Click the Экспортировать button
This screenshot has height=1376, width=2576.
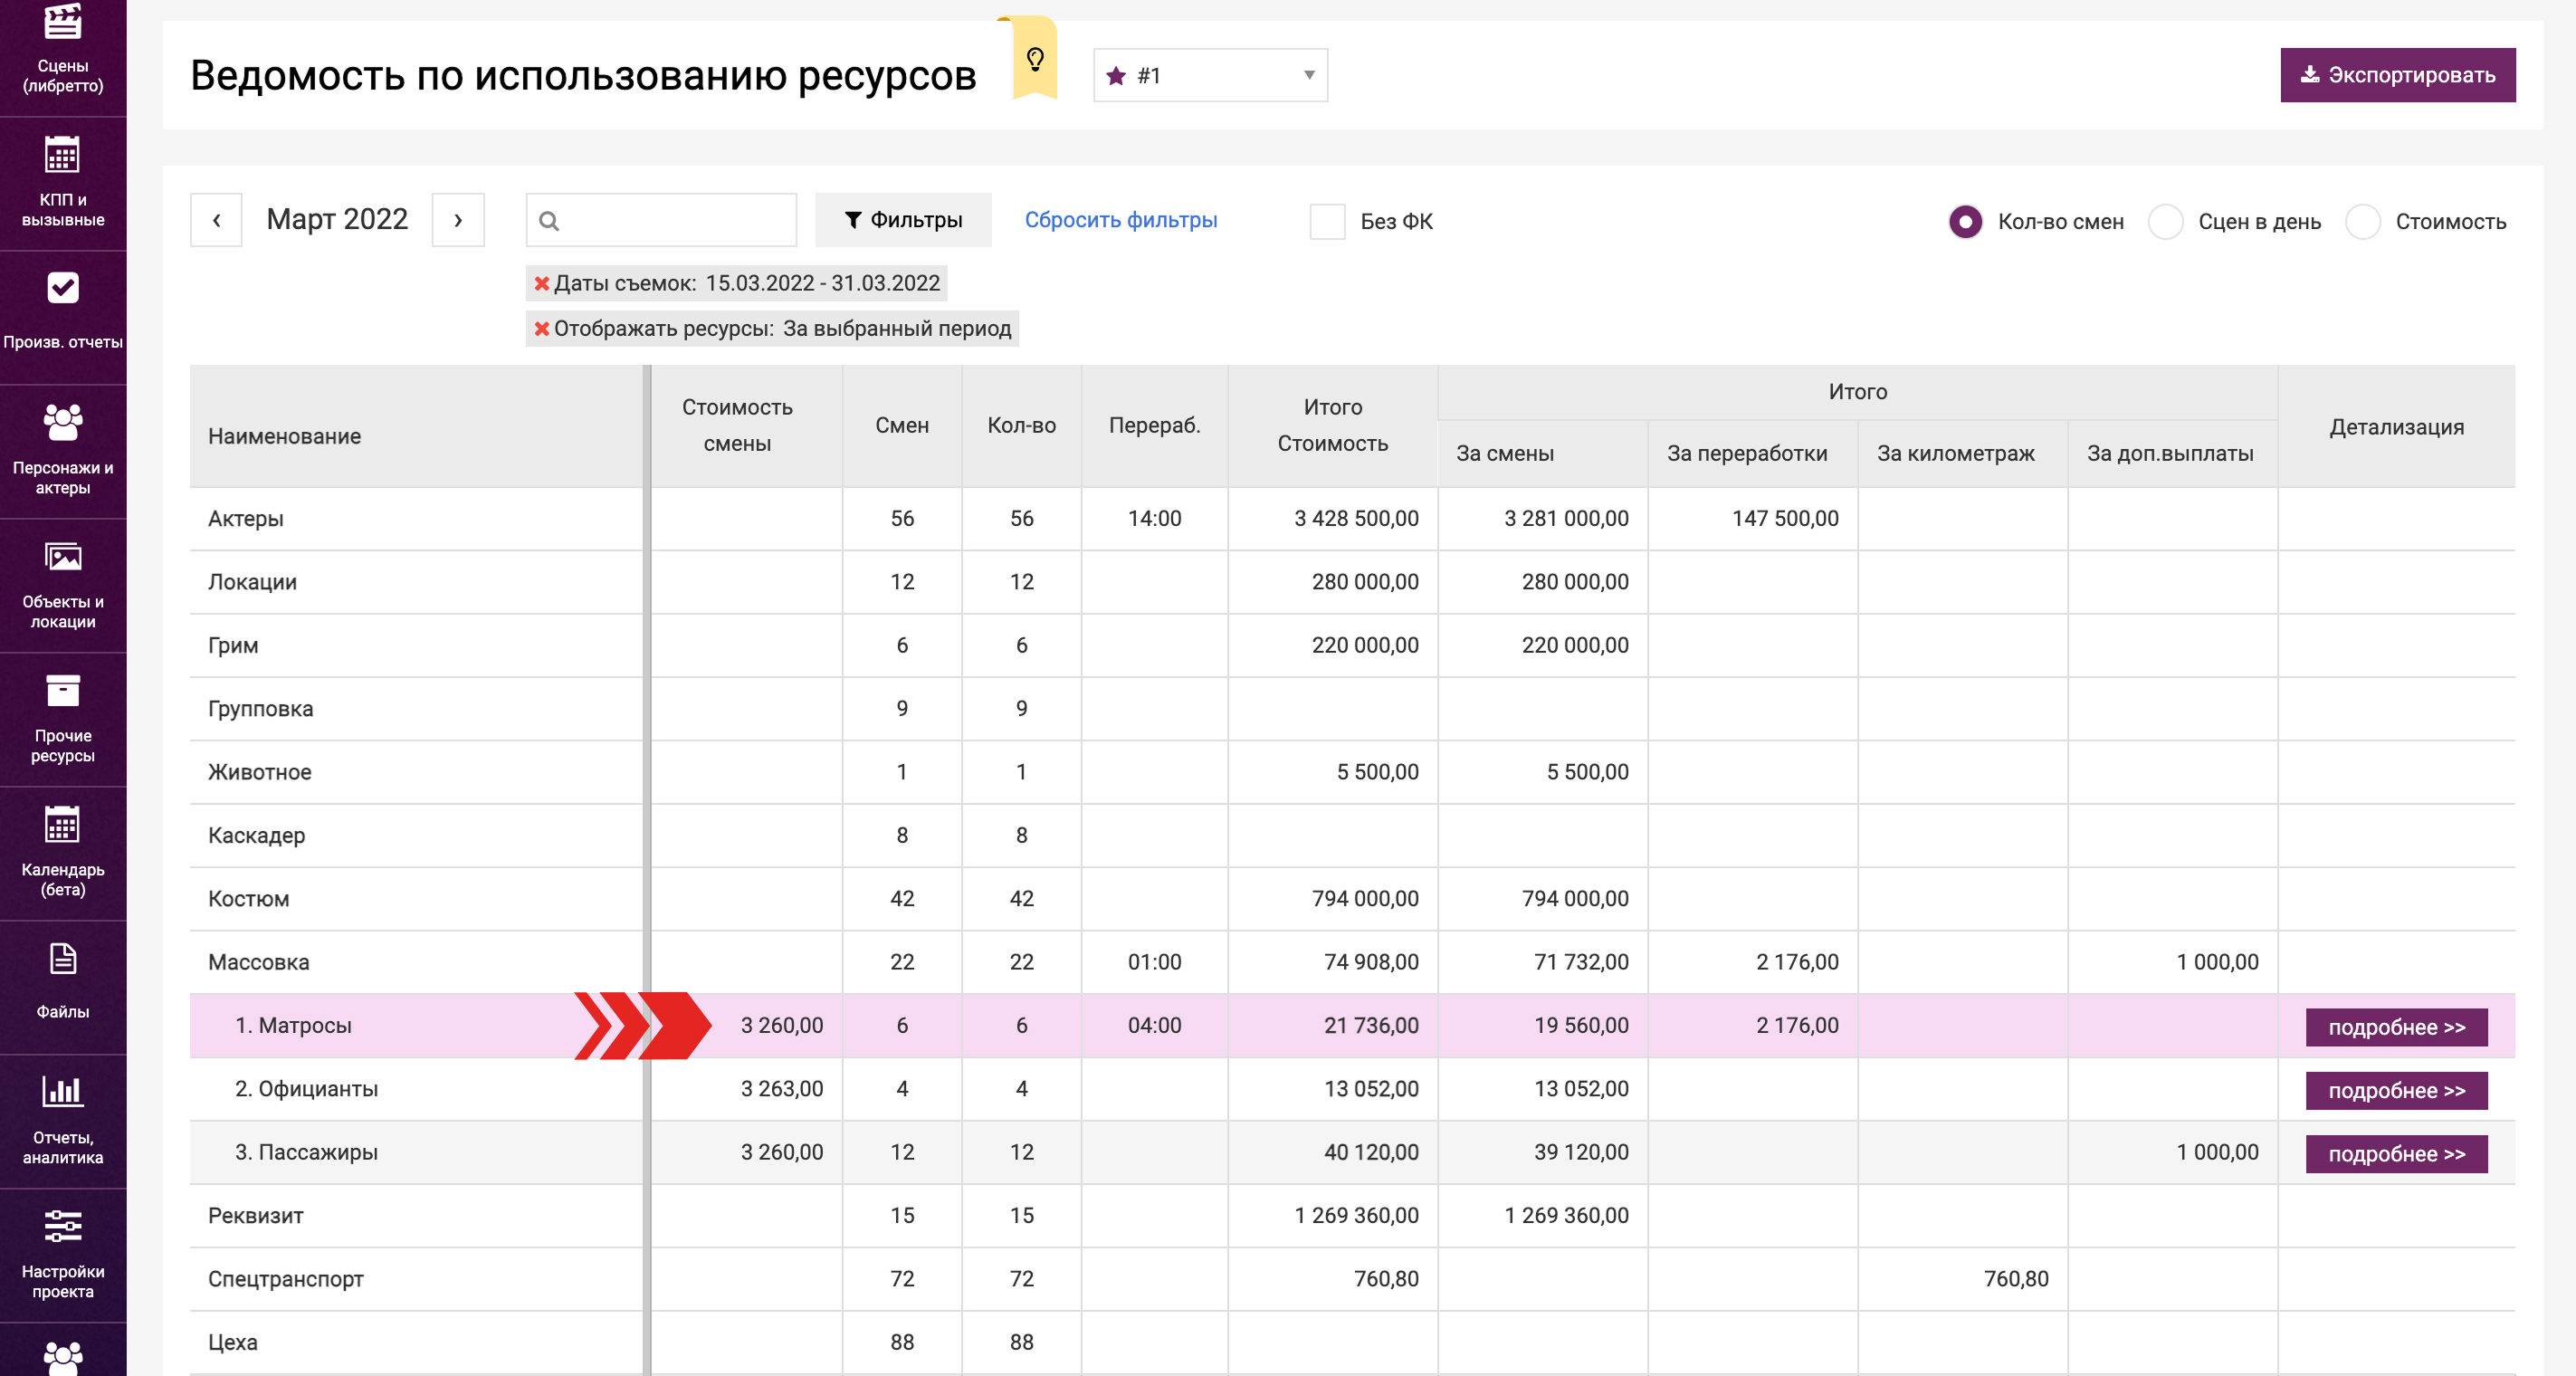click(2398, 75)
